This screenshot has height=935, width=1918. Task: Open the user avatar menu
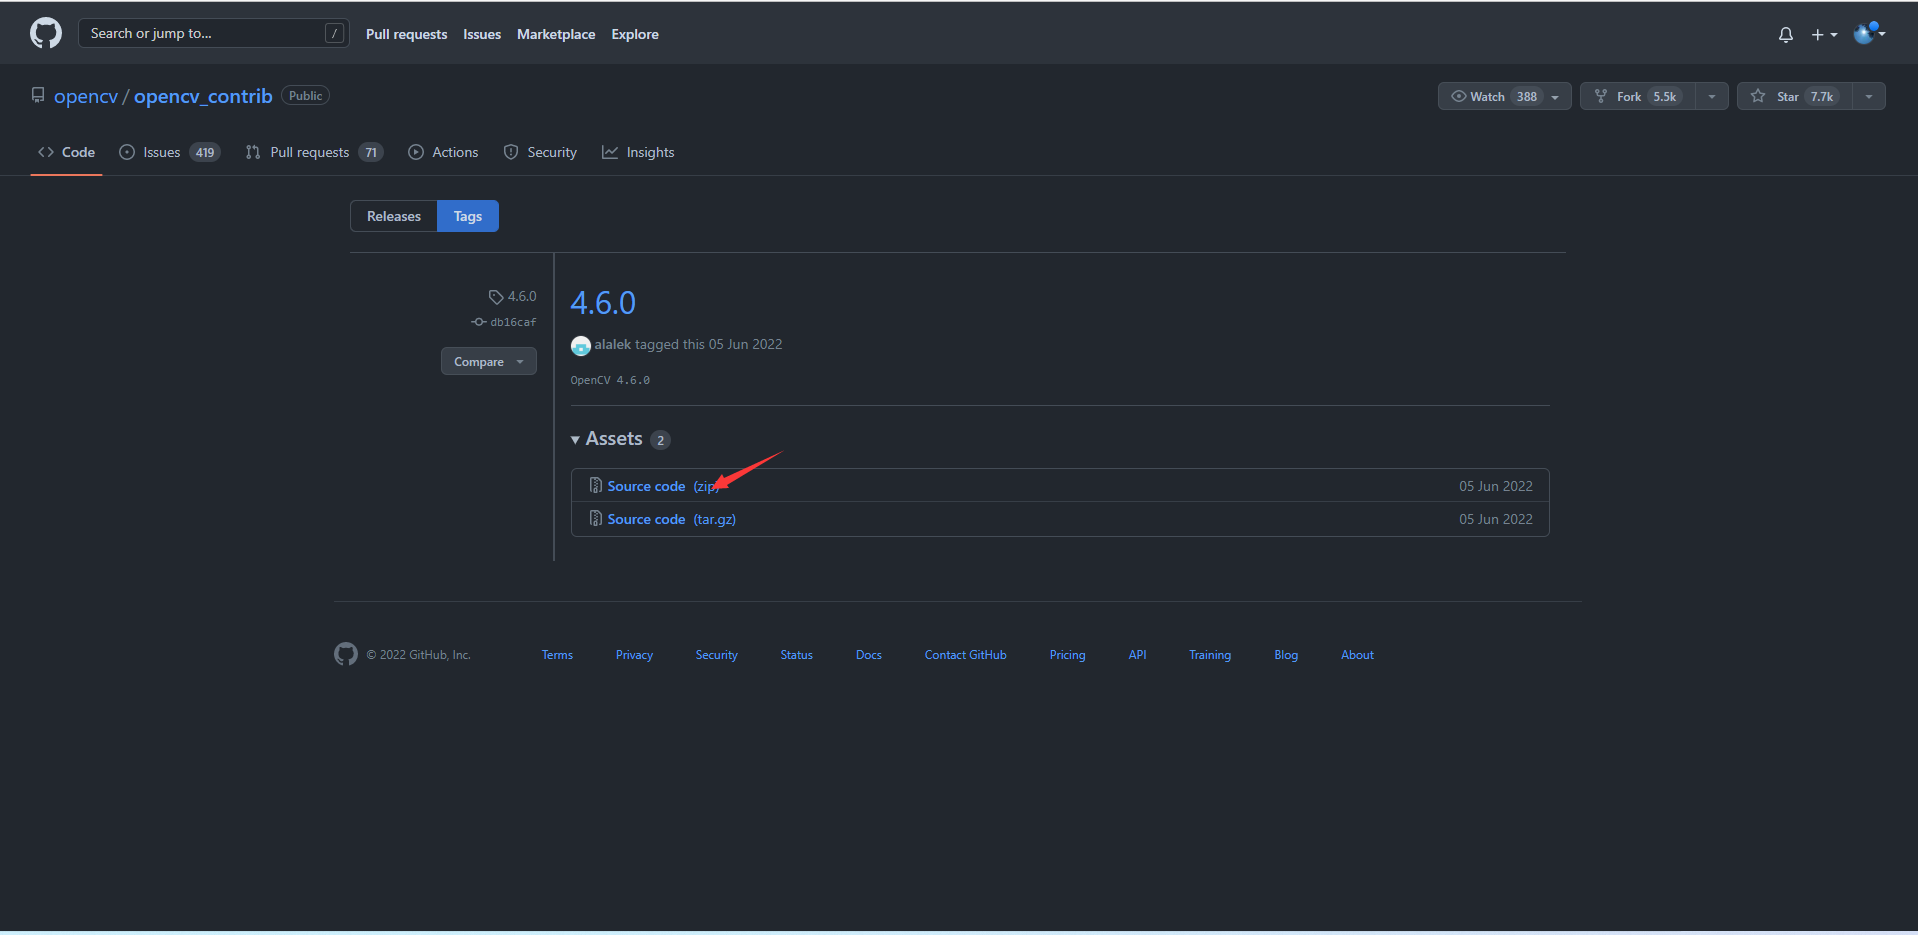click(1869, 33)
